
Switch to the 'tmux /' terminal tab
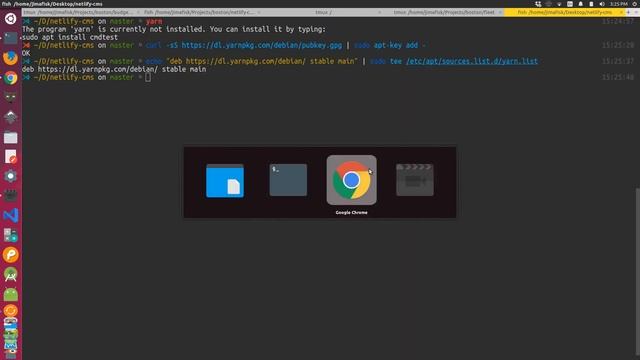[323, 12]
